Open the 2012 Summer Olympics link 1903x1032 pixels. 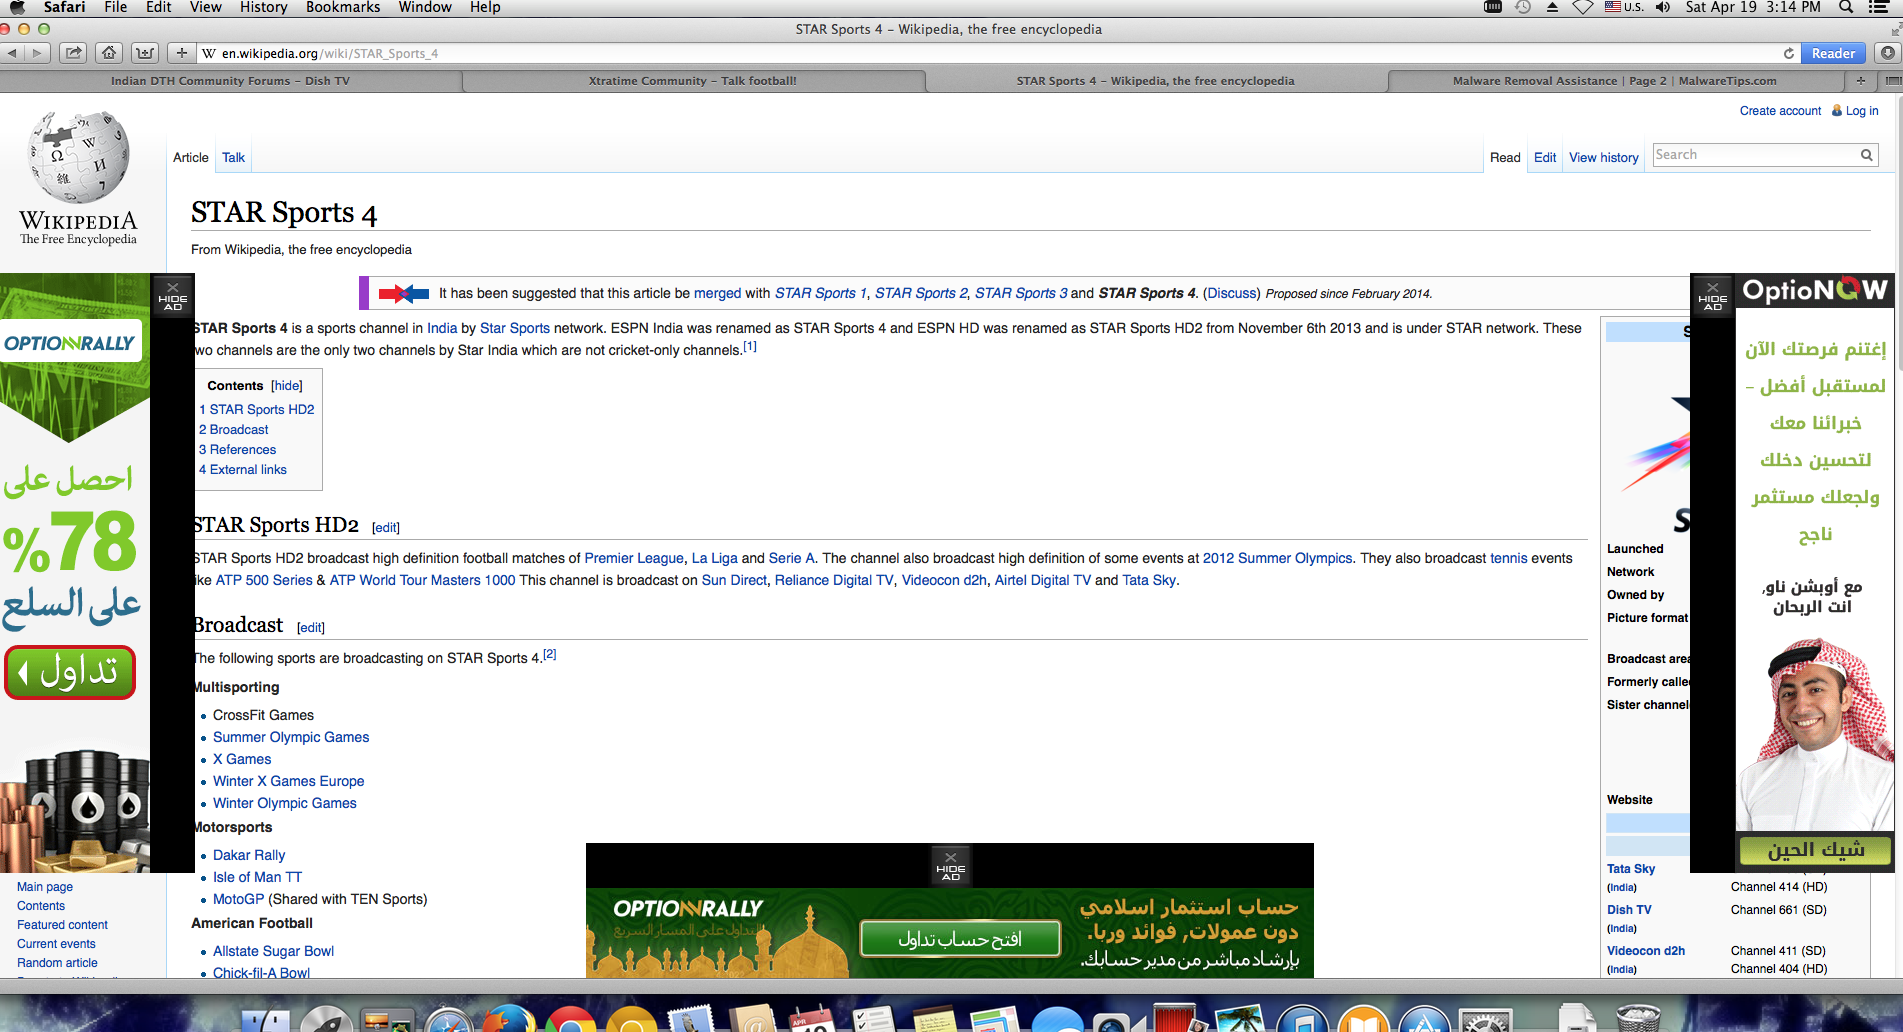pyautogui.click(x=1277, y=559)
